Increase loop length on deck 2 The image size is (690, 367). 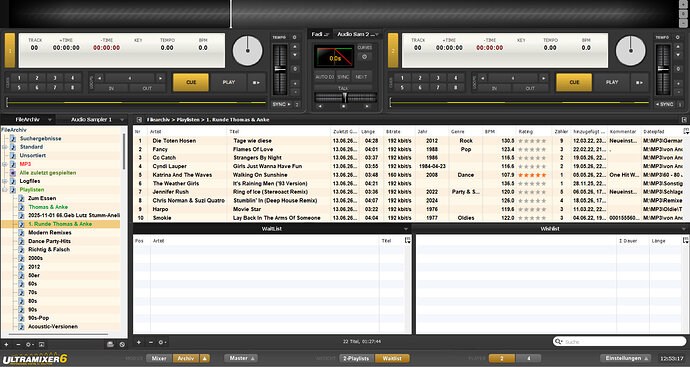click(543, 78)
